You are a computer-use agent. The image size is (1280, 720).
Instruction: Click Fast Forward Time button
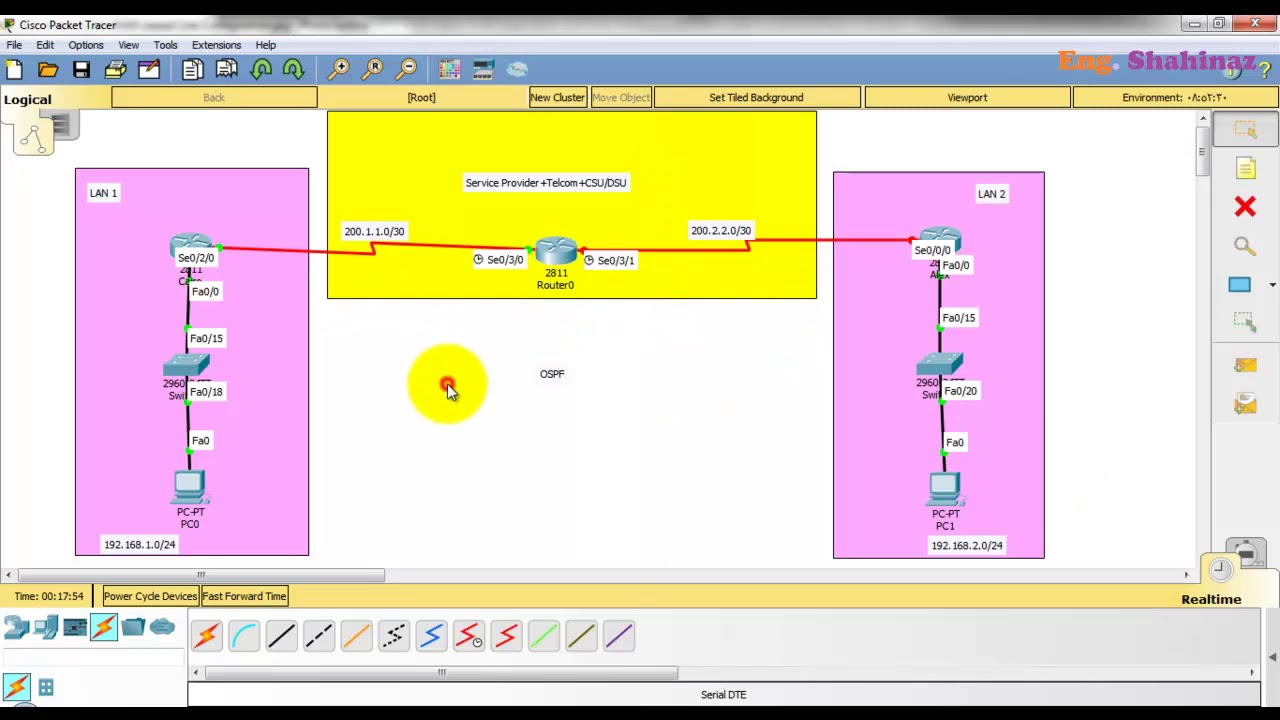click(x=244, y=597)
